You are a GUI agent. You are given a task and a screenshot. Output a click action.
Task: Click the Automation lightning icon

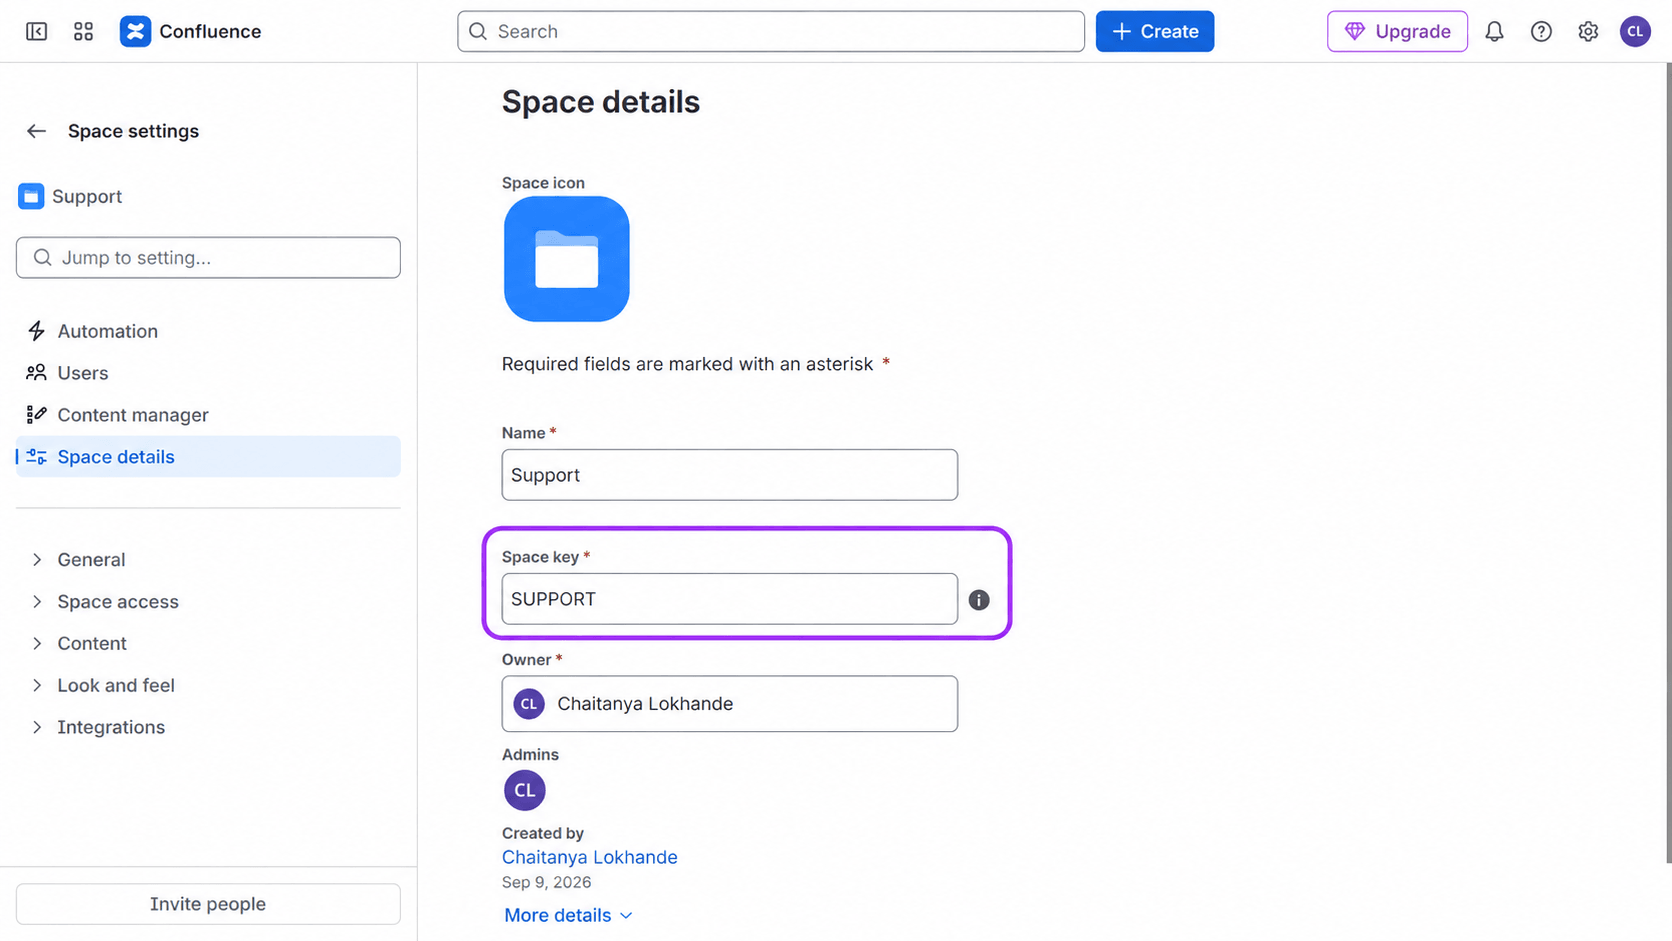pyautogui.click(x=37, y=331)
